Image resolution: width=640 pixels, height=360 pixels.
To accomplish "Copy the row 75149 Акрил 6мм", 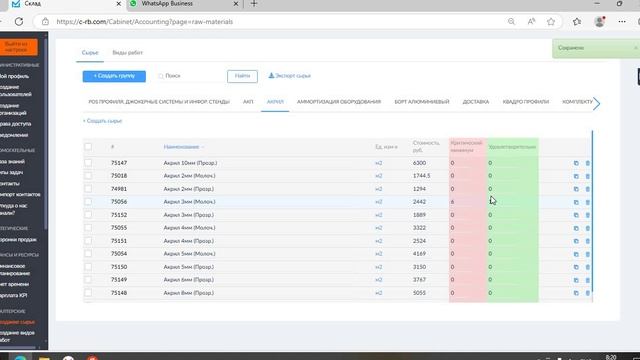I will [x=576, y=280].
